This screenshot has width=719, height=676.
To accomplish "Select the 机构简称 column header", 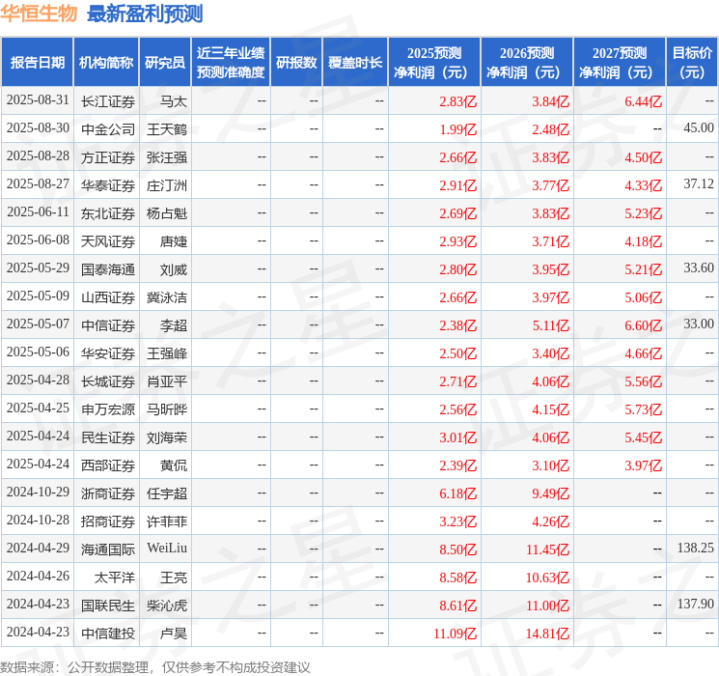I will coord(106,62).
